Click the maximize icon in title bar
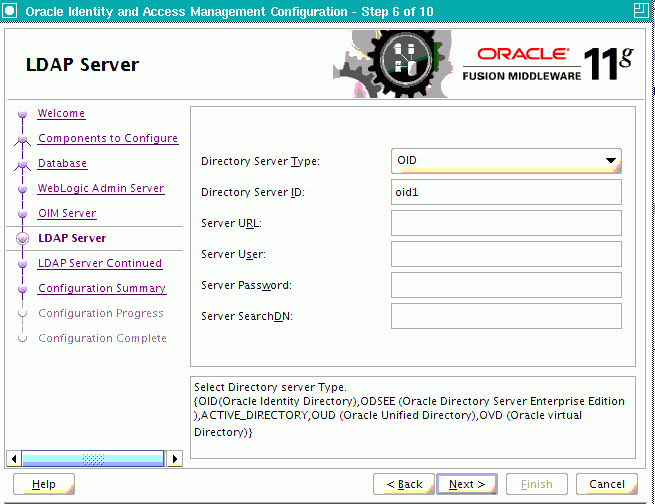Screen dimensions: 655x504 click(641, 10)
